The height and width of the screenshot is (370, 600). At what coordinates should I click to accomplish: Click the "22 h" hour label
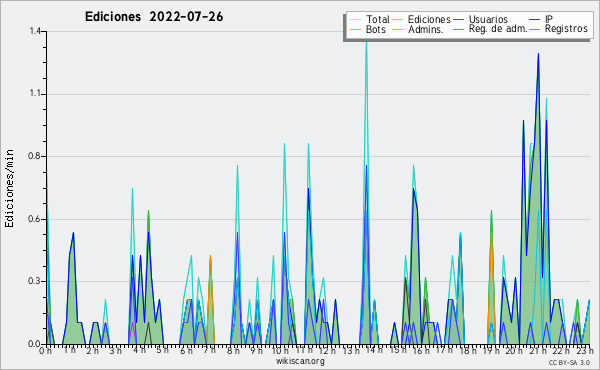pos(562,351)
